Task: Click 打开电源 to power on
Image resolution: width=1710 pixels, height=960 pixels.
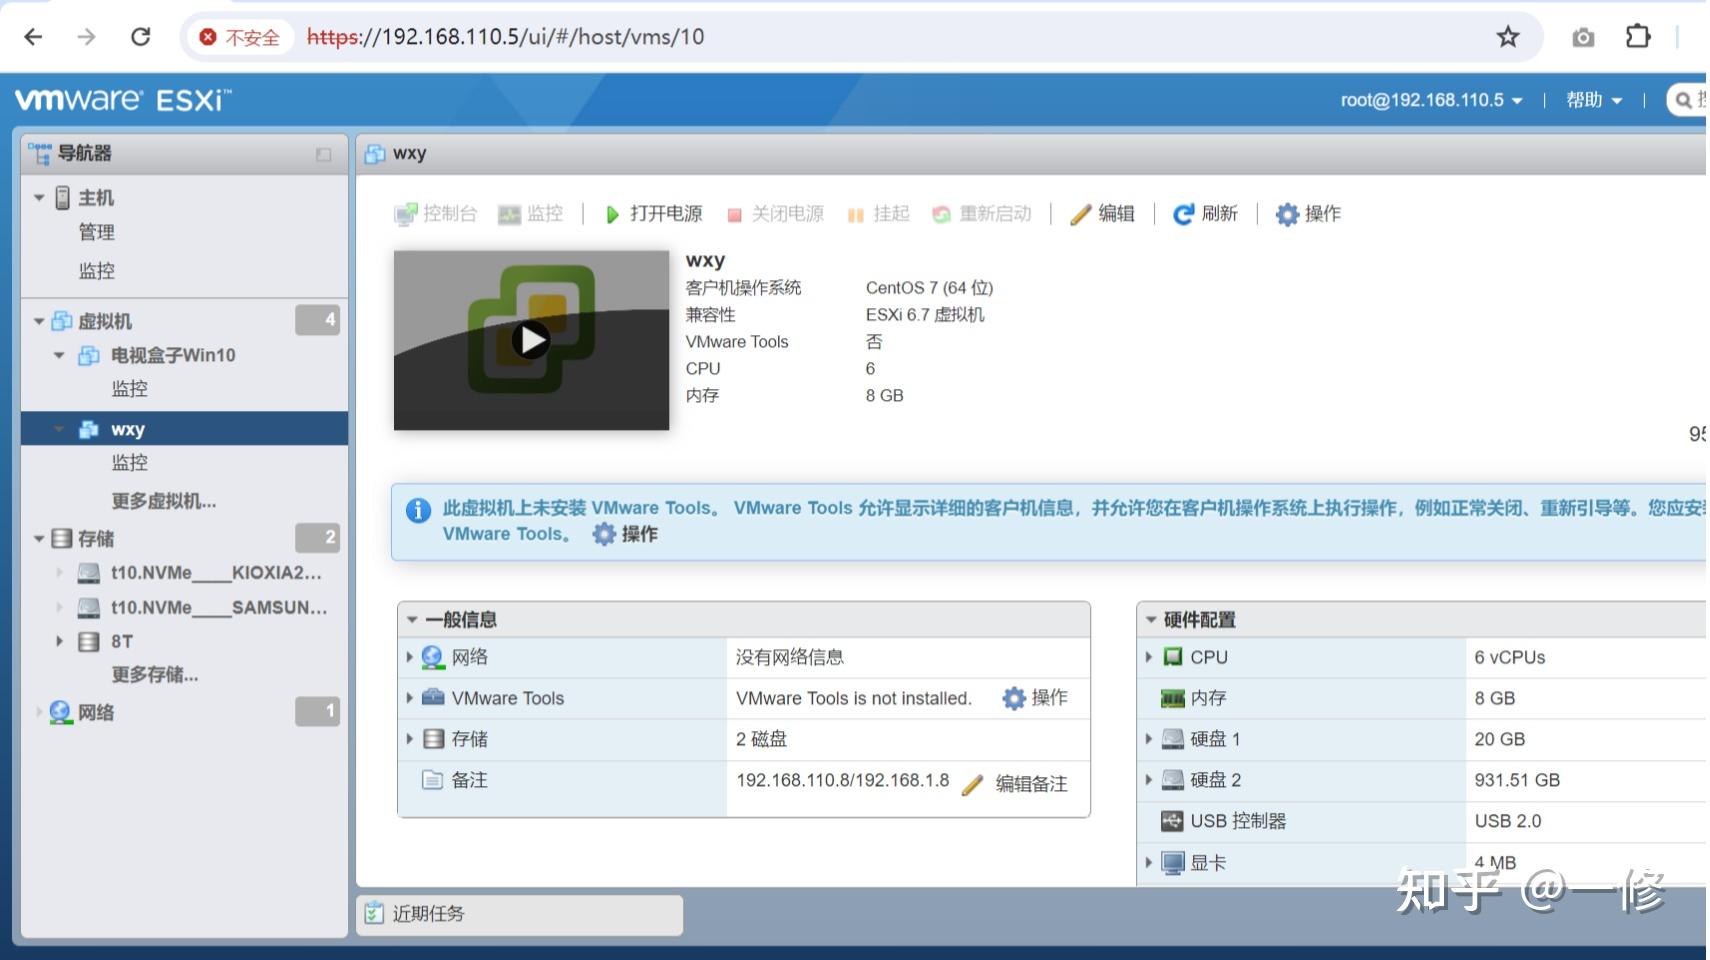Action: pos(654,214)
